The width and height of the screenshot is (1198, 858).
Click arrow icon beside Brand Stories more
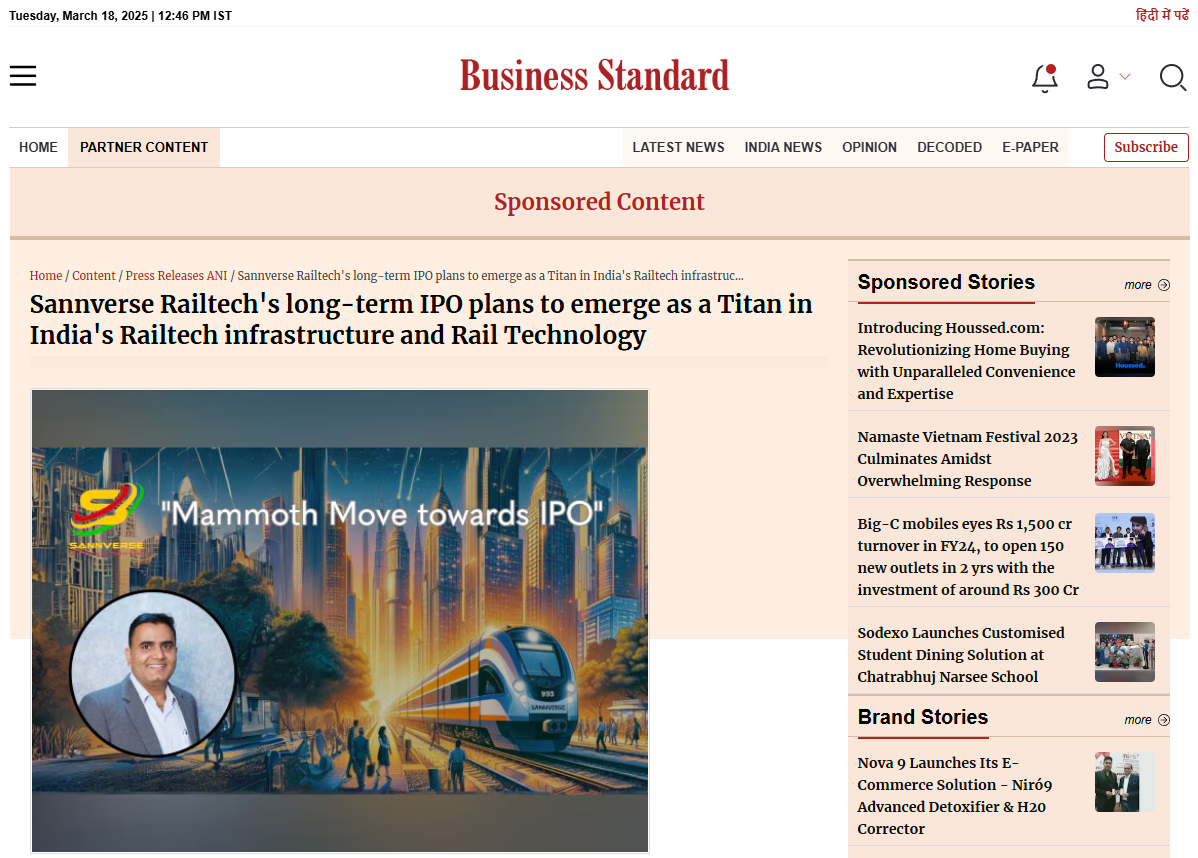[x=1164, y=720]
